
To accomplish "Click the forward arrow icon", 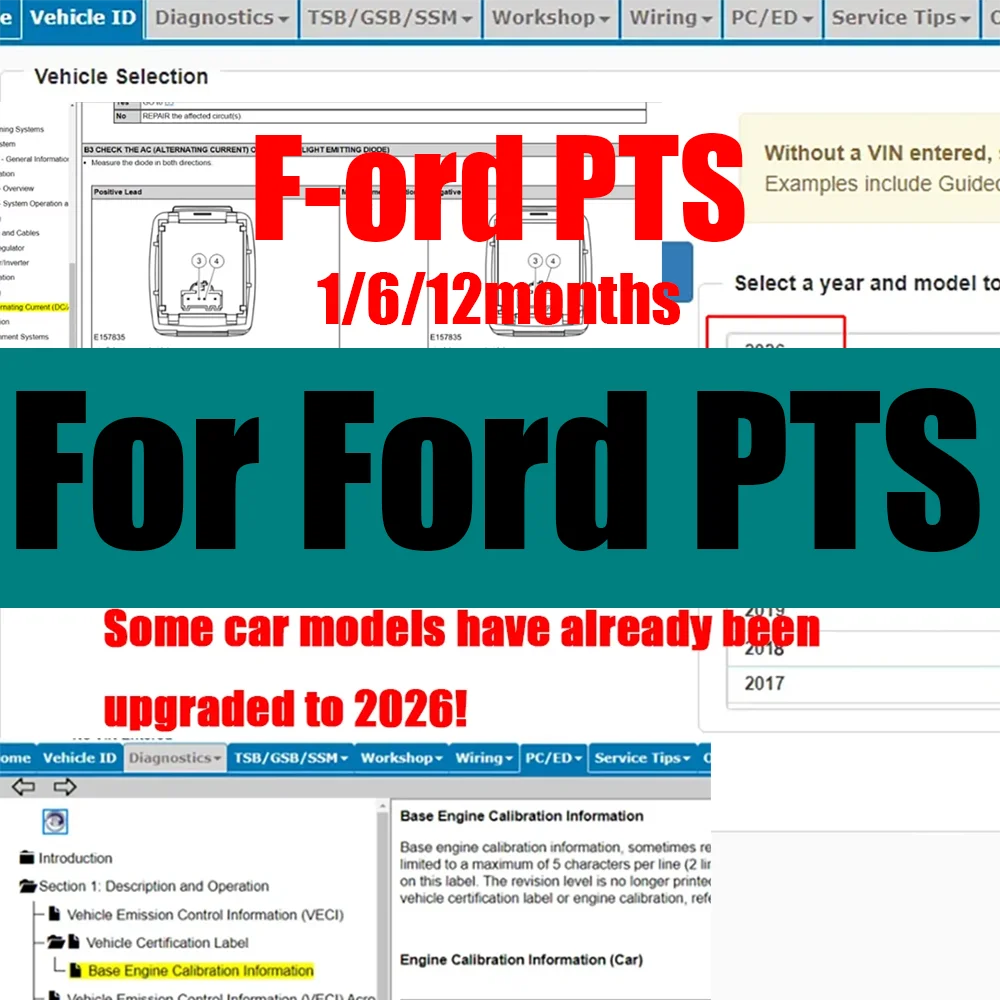I will [64, 786].
